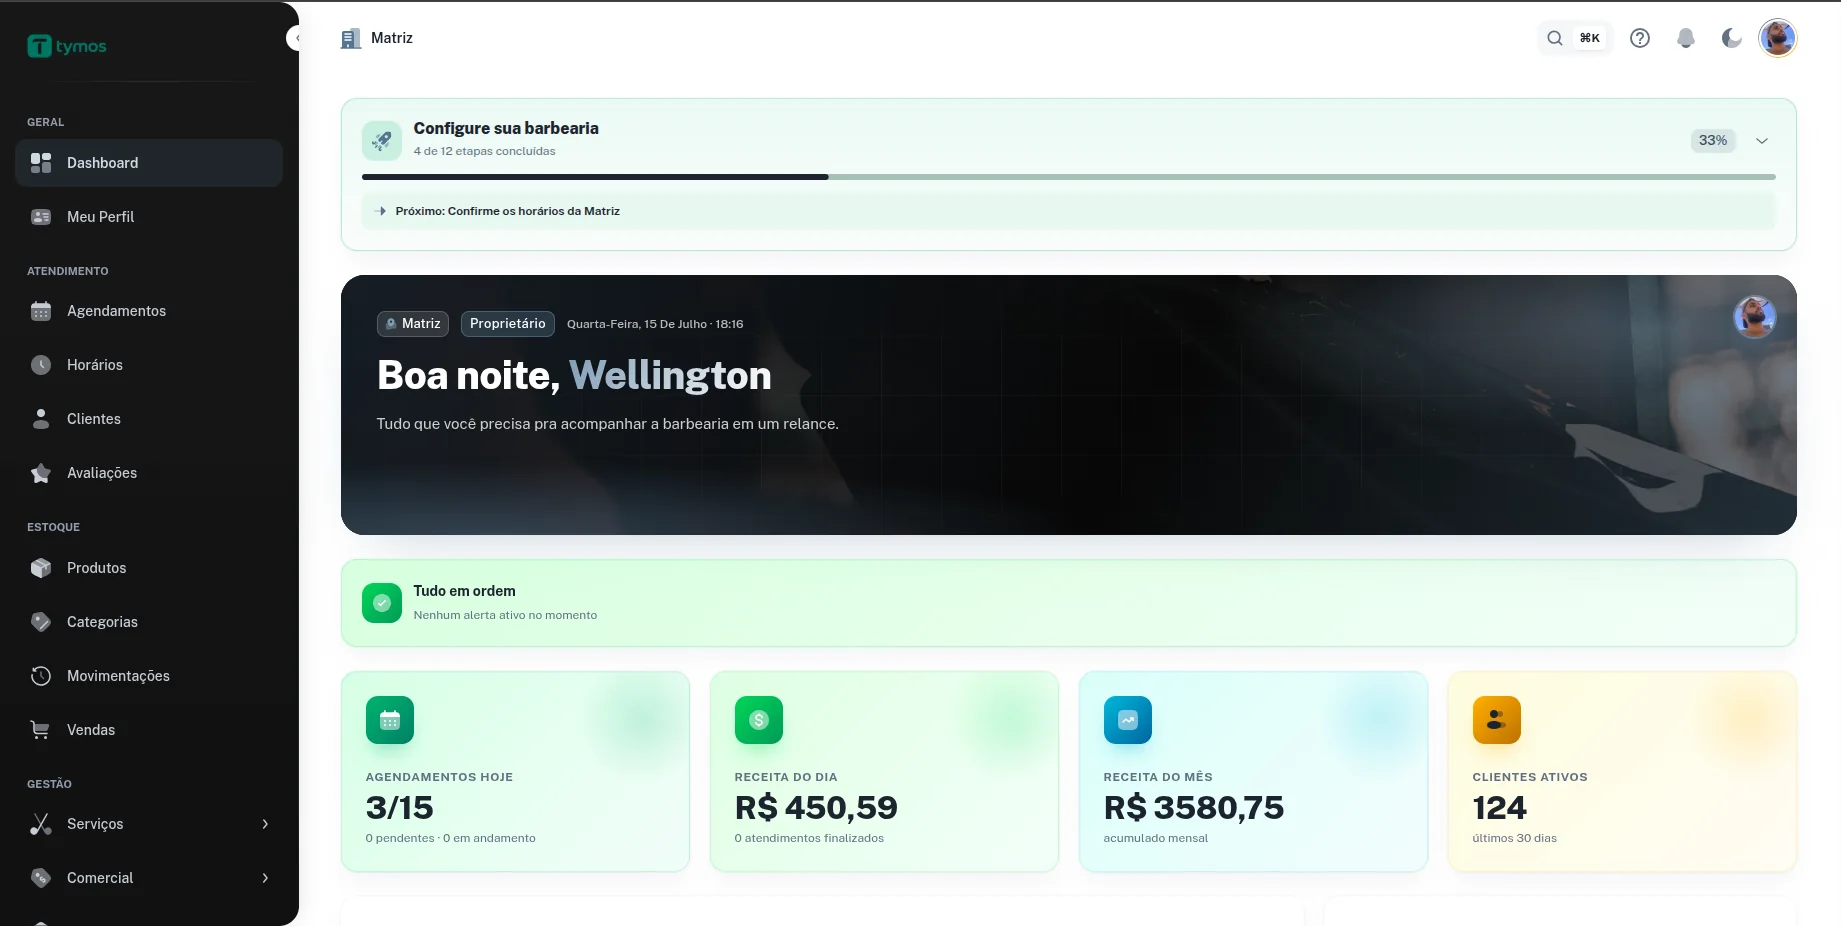Click the Categorias tag icon
1841x926 pixels.
tap(41, 622)
